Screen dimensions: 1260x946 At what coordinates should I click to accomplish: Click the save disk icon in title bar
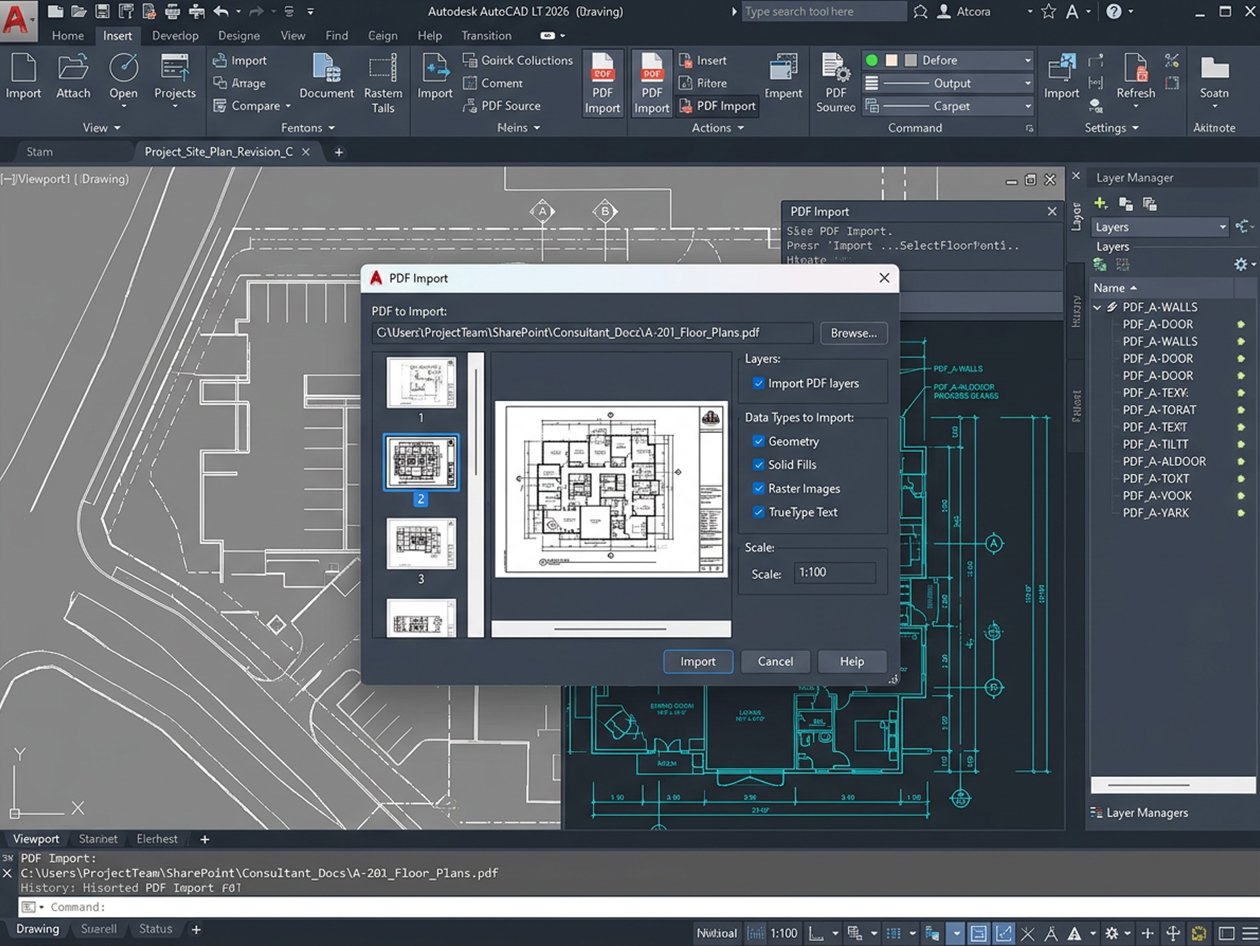[x=101, y=12]
